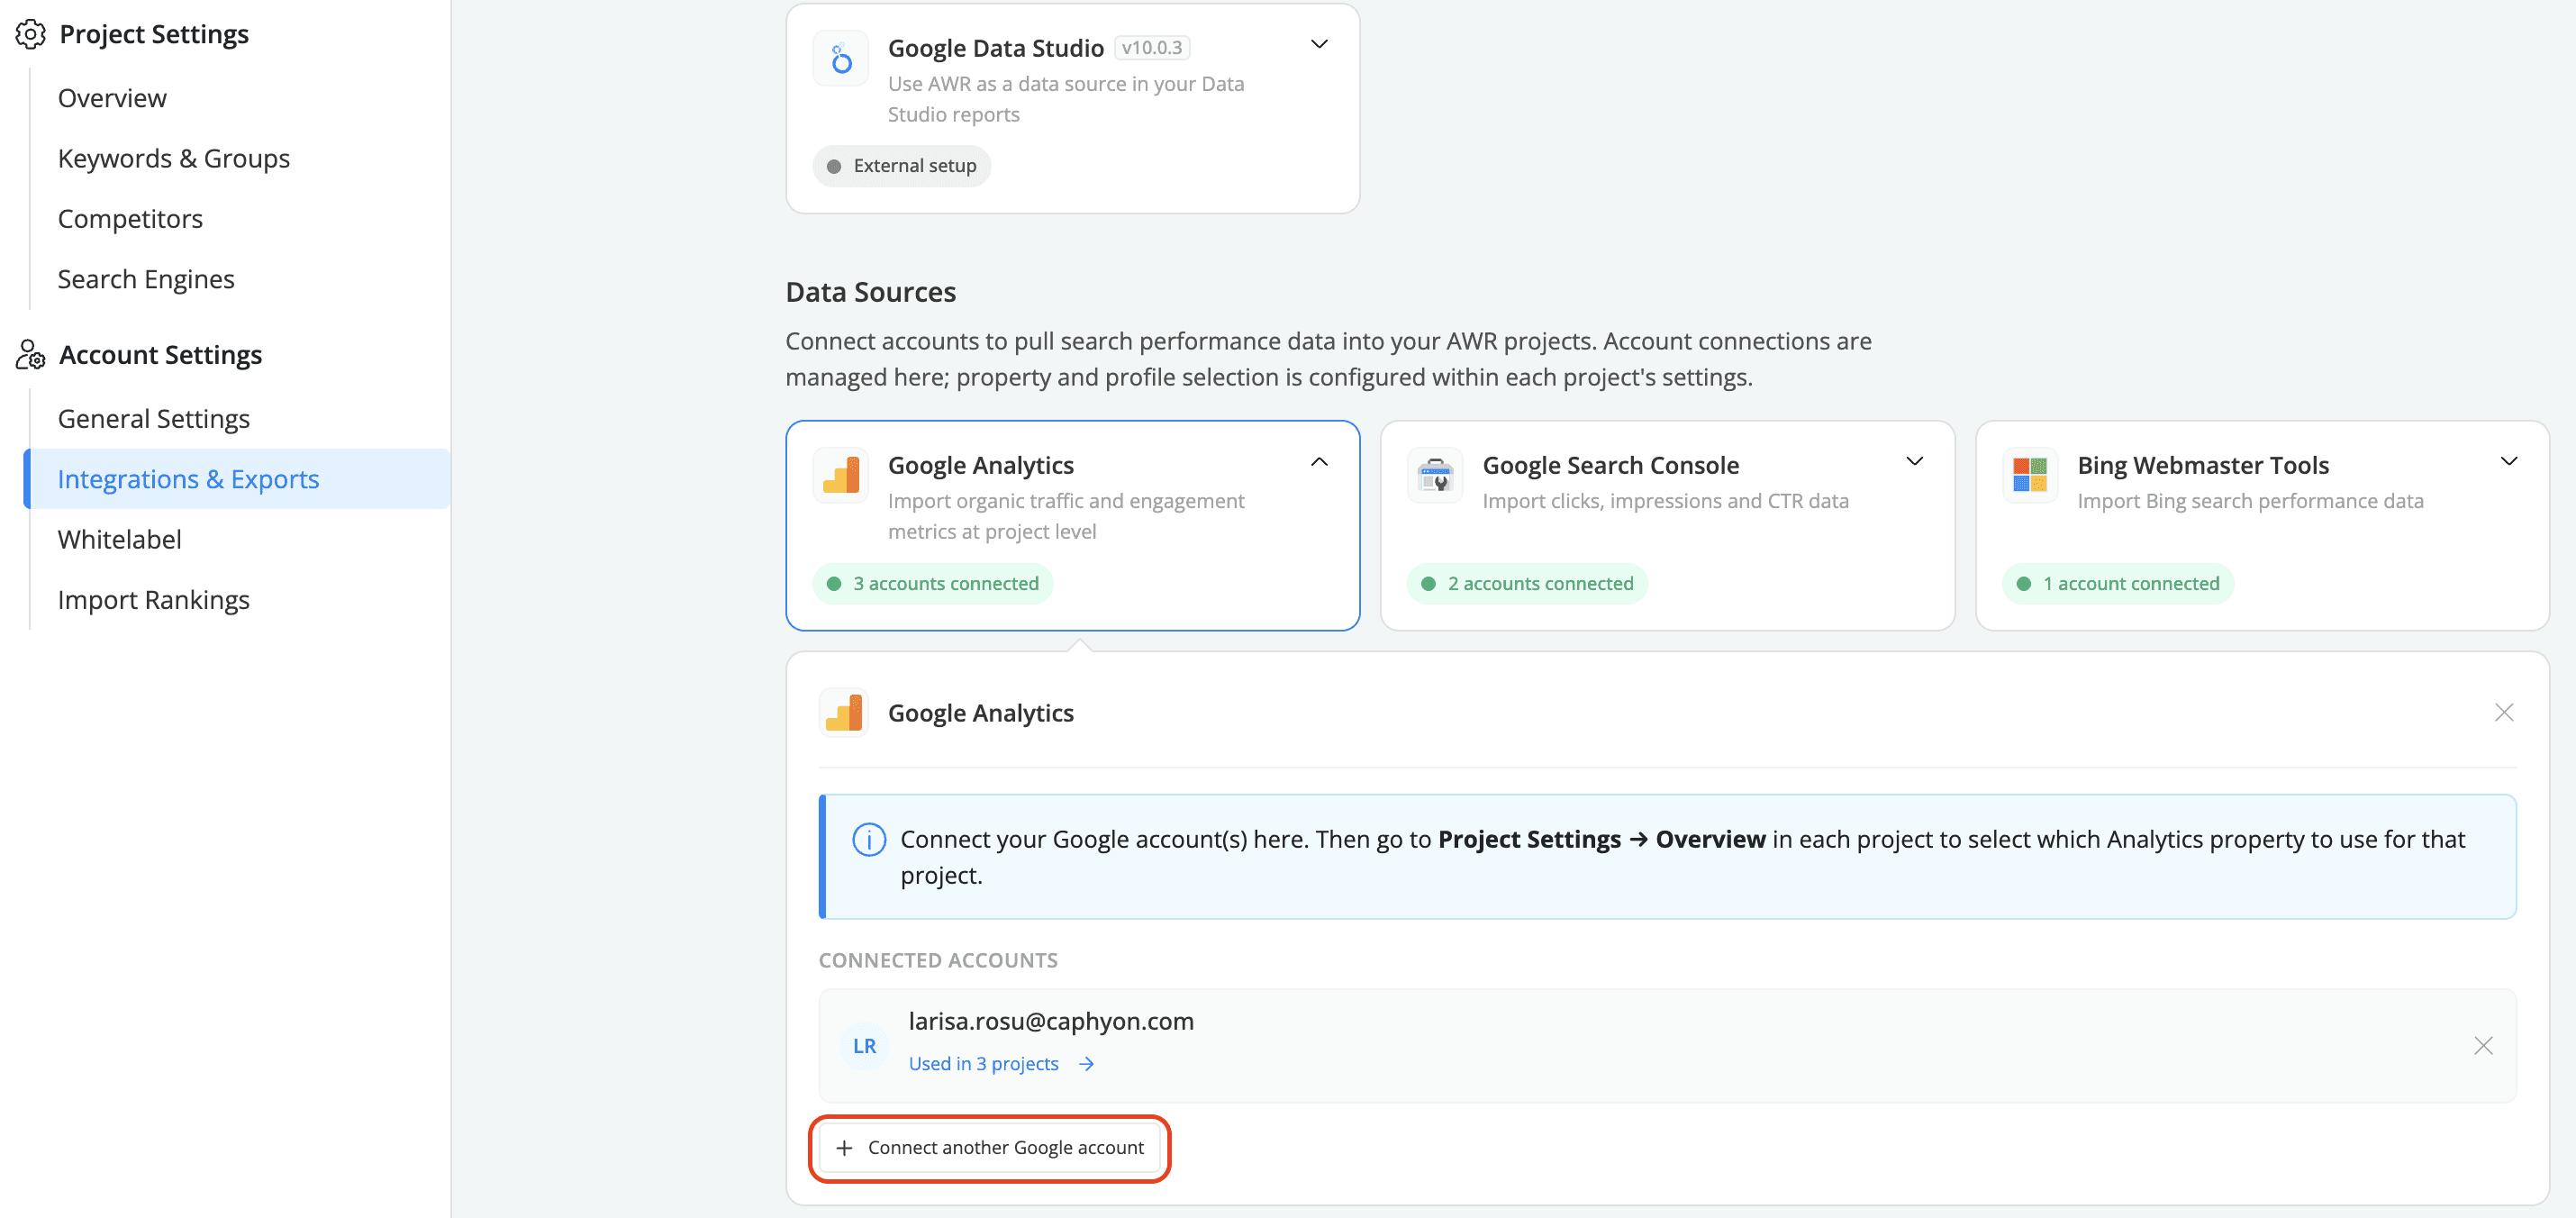2576x1218 pixels.
Task: Click the Bing Webmaster Tools title
Action: tap(2203, 465)
